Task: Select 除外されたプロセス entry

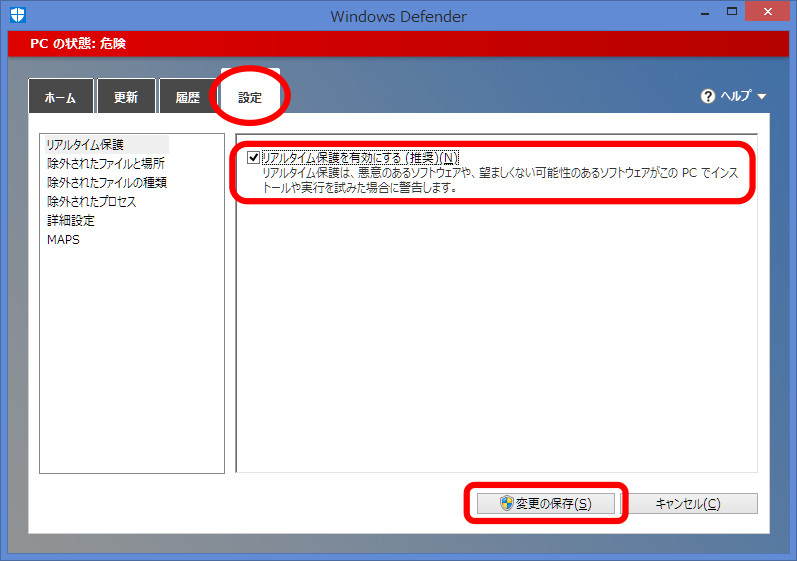Action: tap(91, 202)
